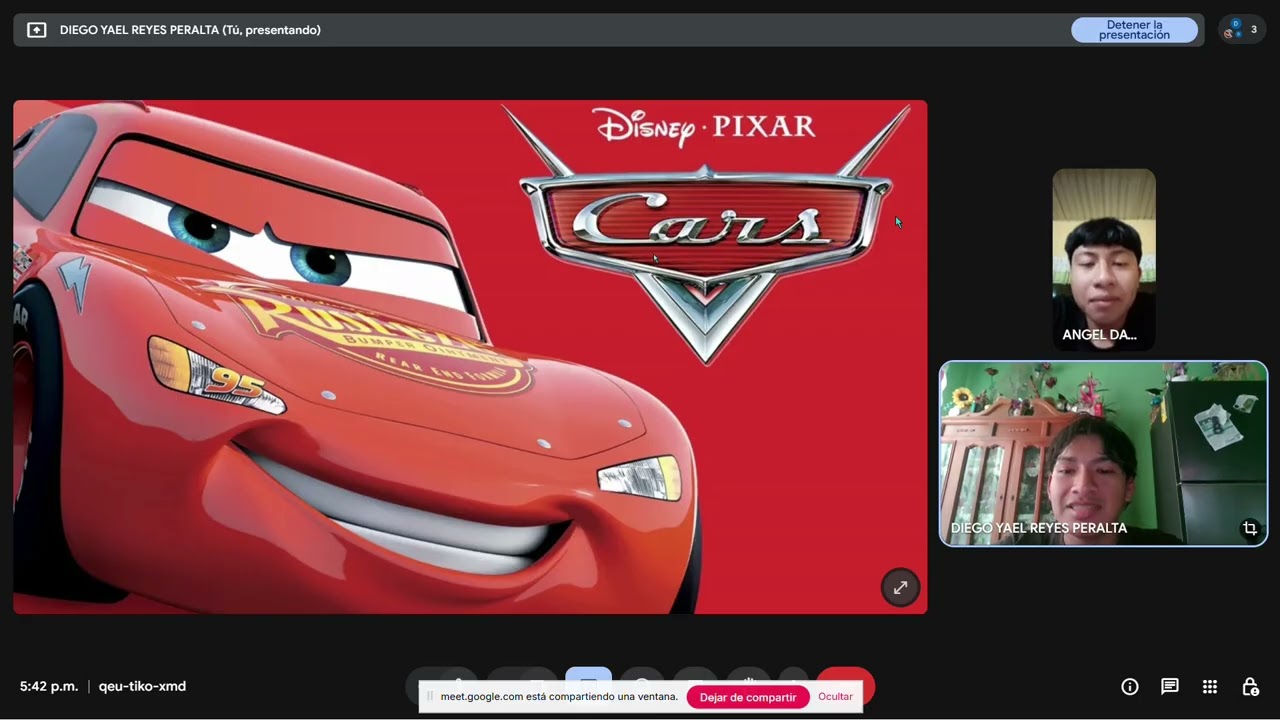Click the meeting code qeu-tiko-xmd

142,686
